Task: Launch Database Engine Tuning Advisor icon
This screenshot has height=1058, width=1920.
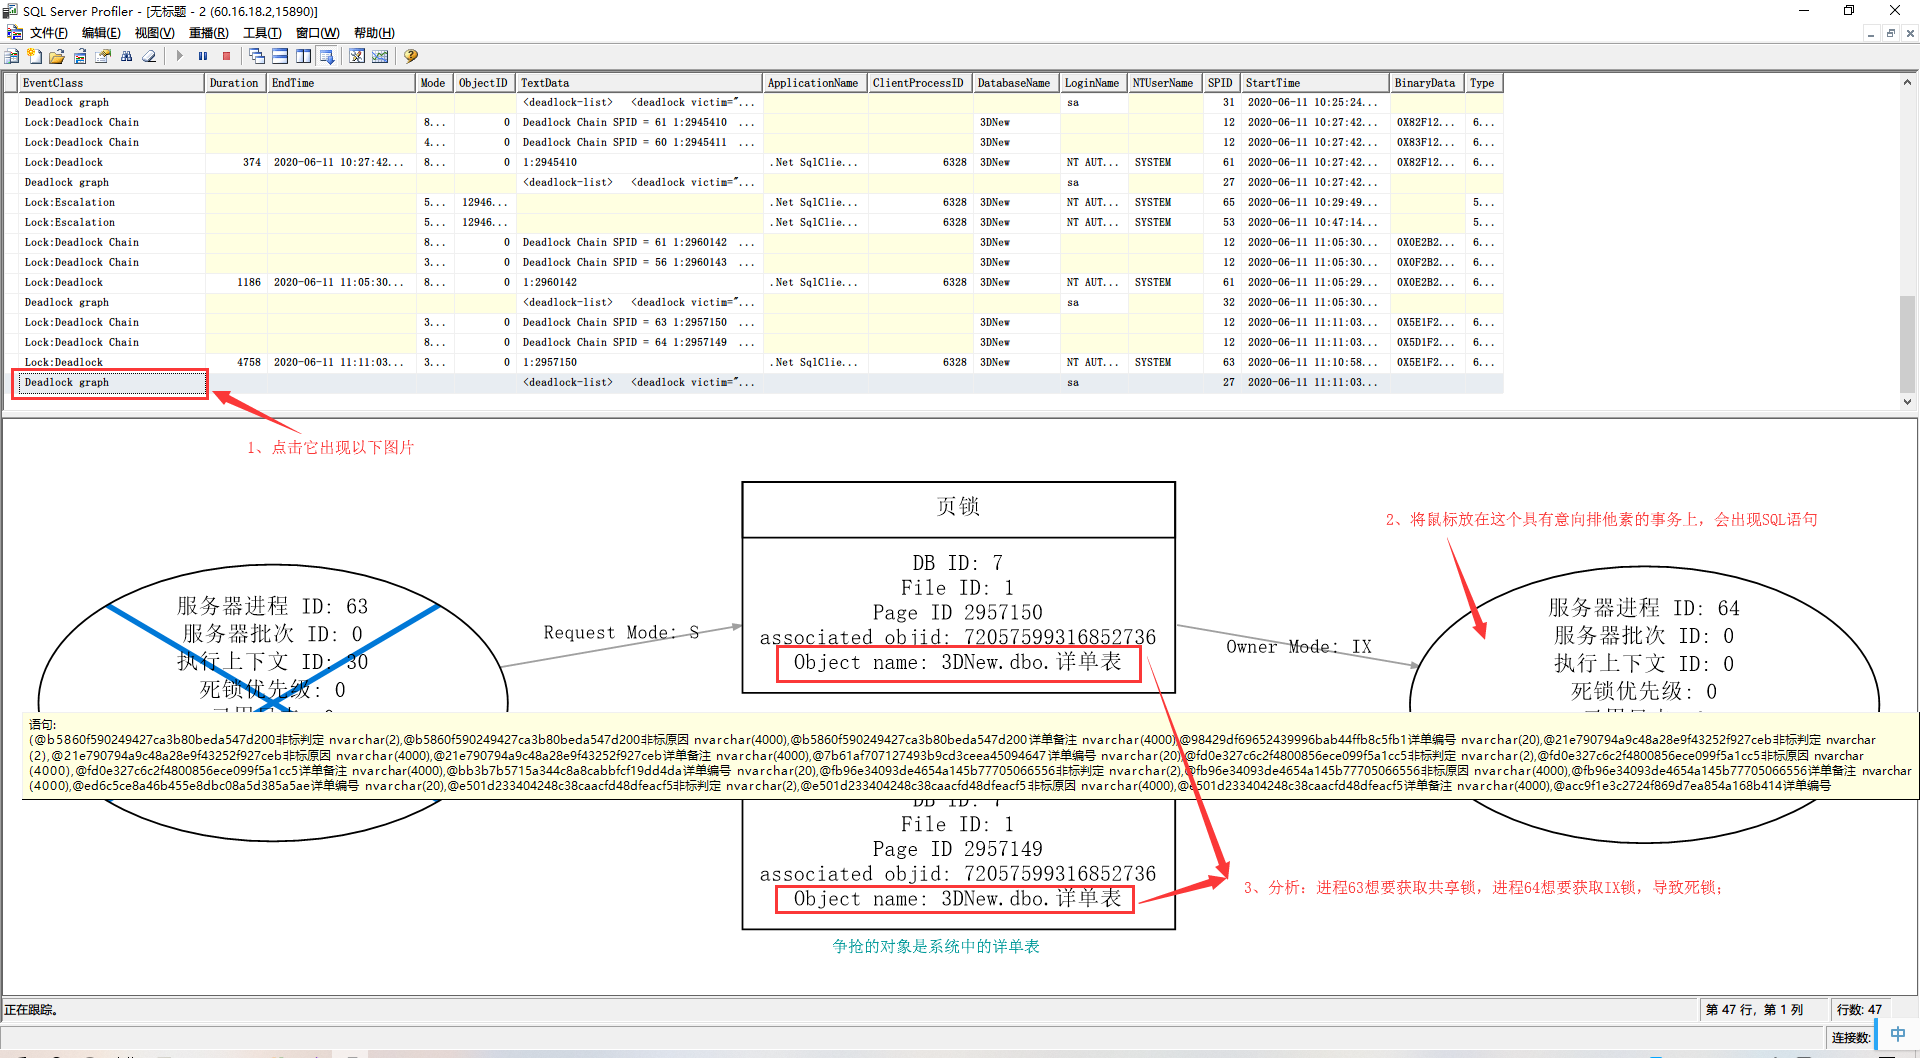Action: (357, 56)
